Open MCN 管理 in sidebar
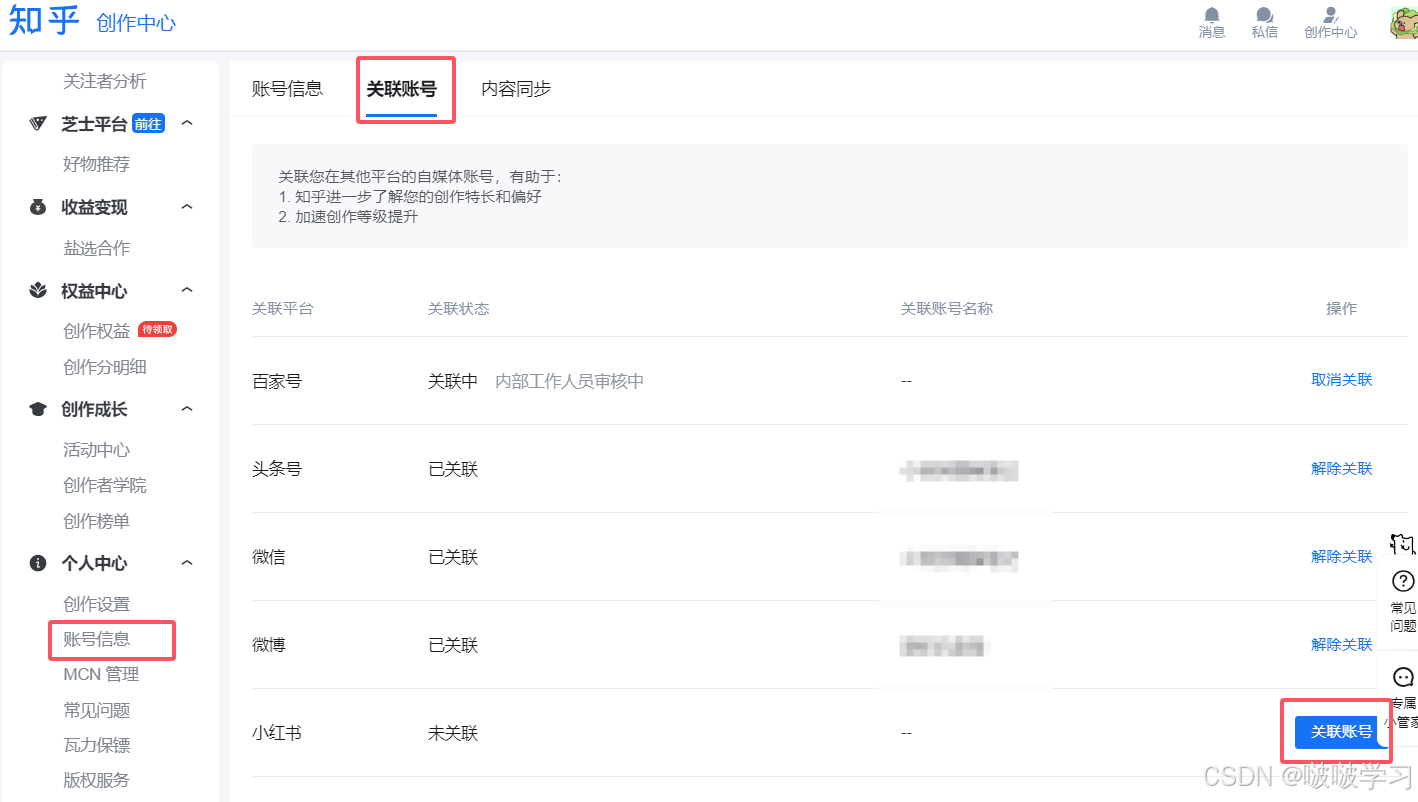1418x802 pixels. coord(101,674)
